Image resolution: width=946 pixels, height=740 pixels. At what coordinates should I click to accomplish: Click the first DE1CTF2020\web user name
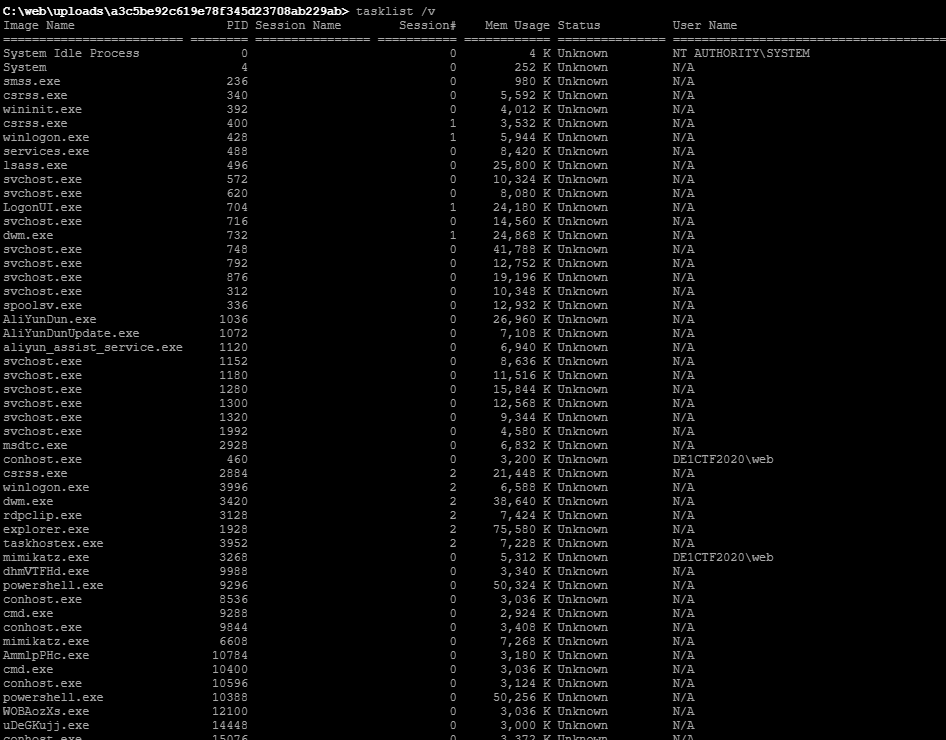click(723, 460)
